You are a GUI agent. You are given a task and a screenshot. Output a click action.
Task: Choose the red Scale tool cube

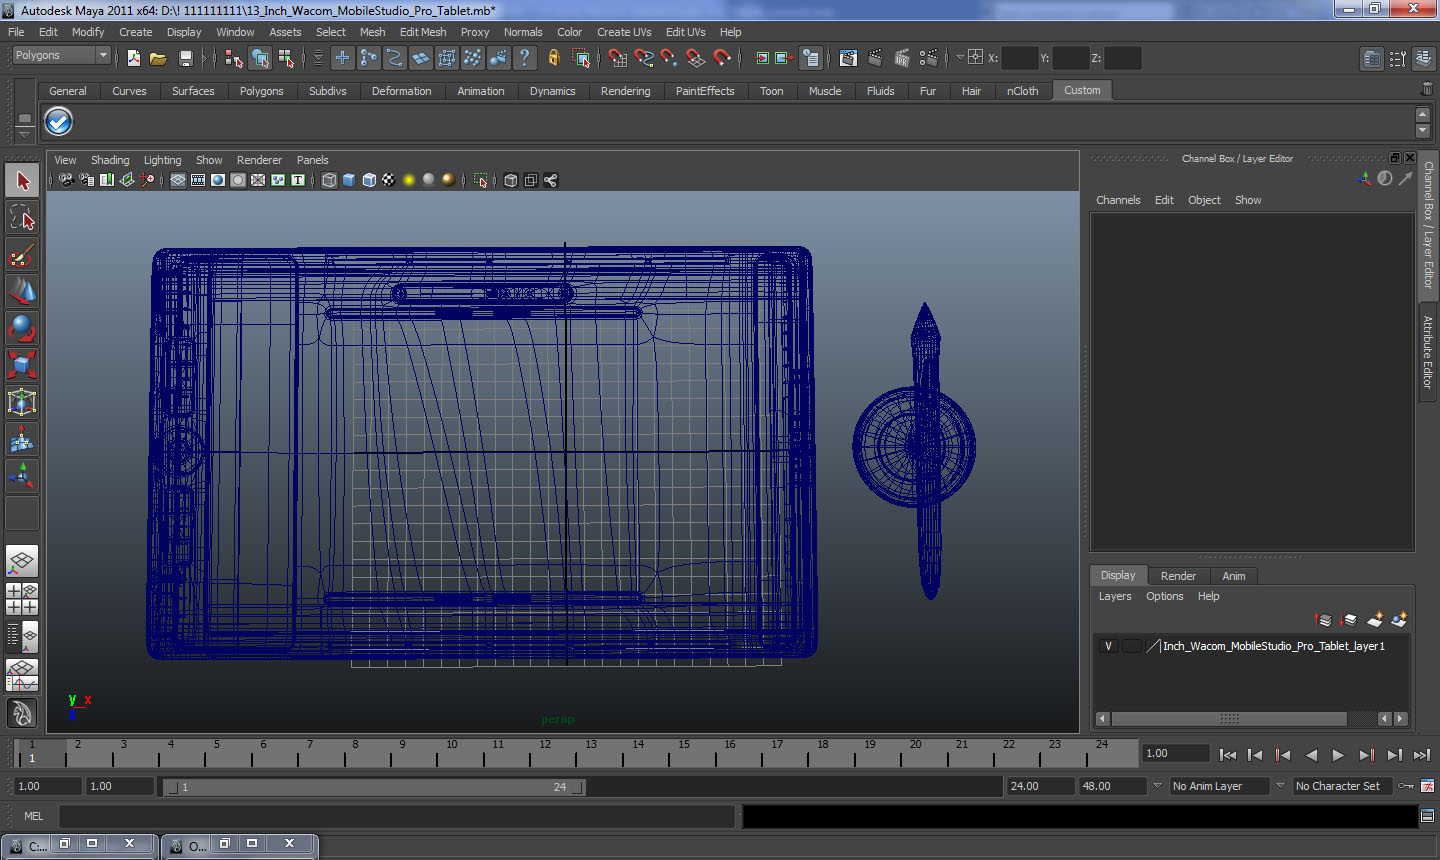coord(22,365)
